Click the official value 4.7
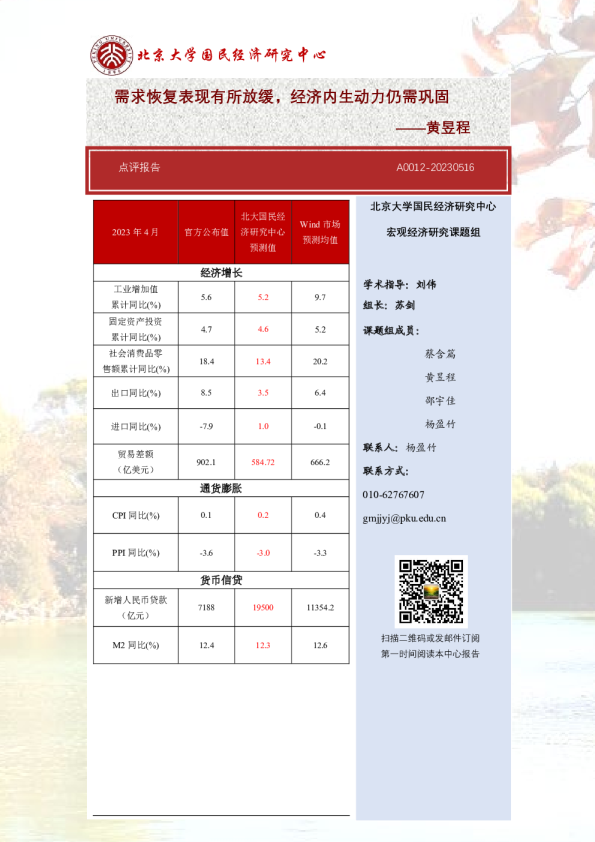The image size is (595, 842). (x=206, y=329)
